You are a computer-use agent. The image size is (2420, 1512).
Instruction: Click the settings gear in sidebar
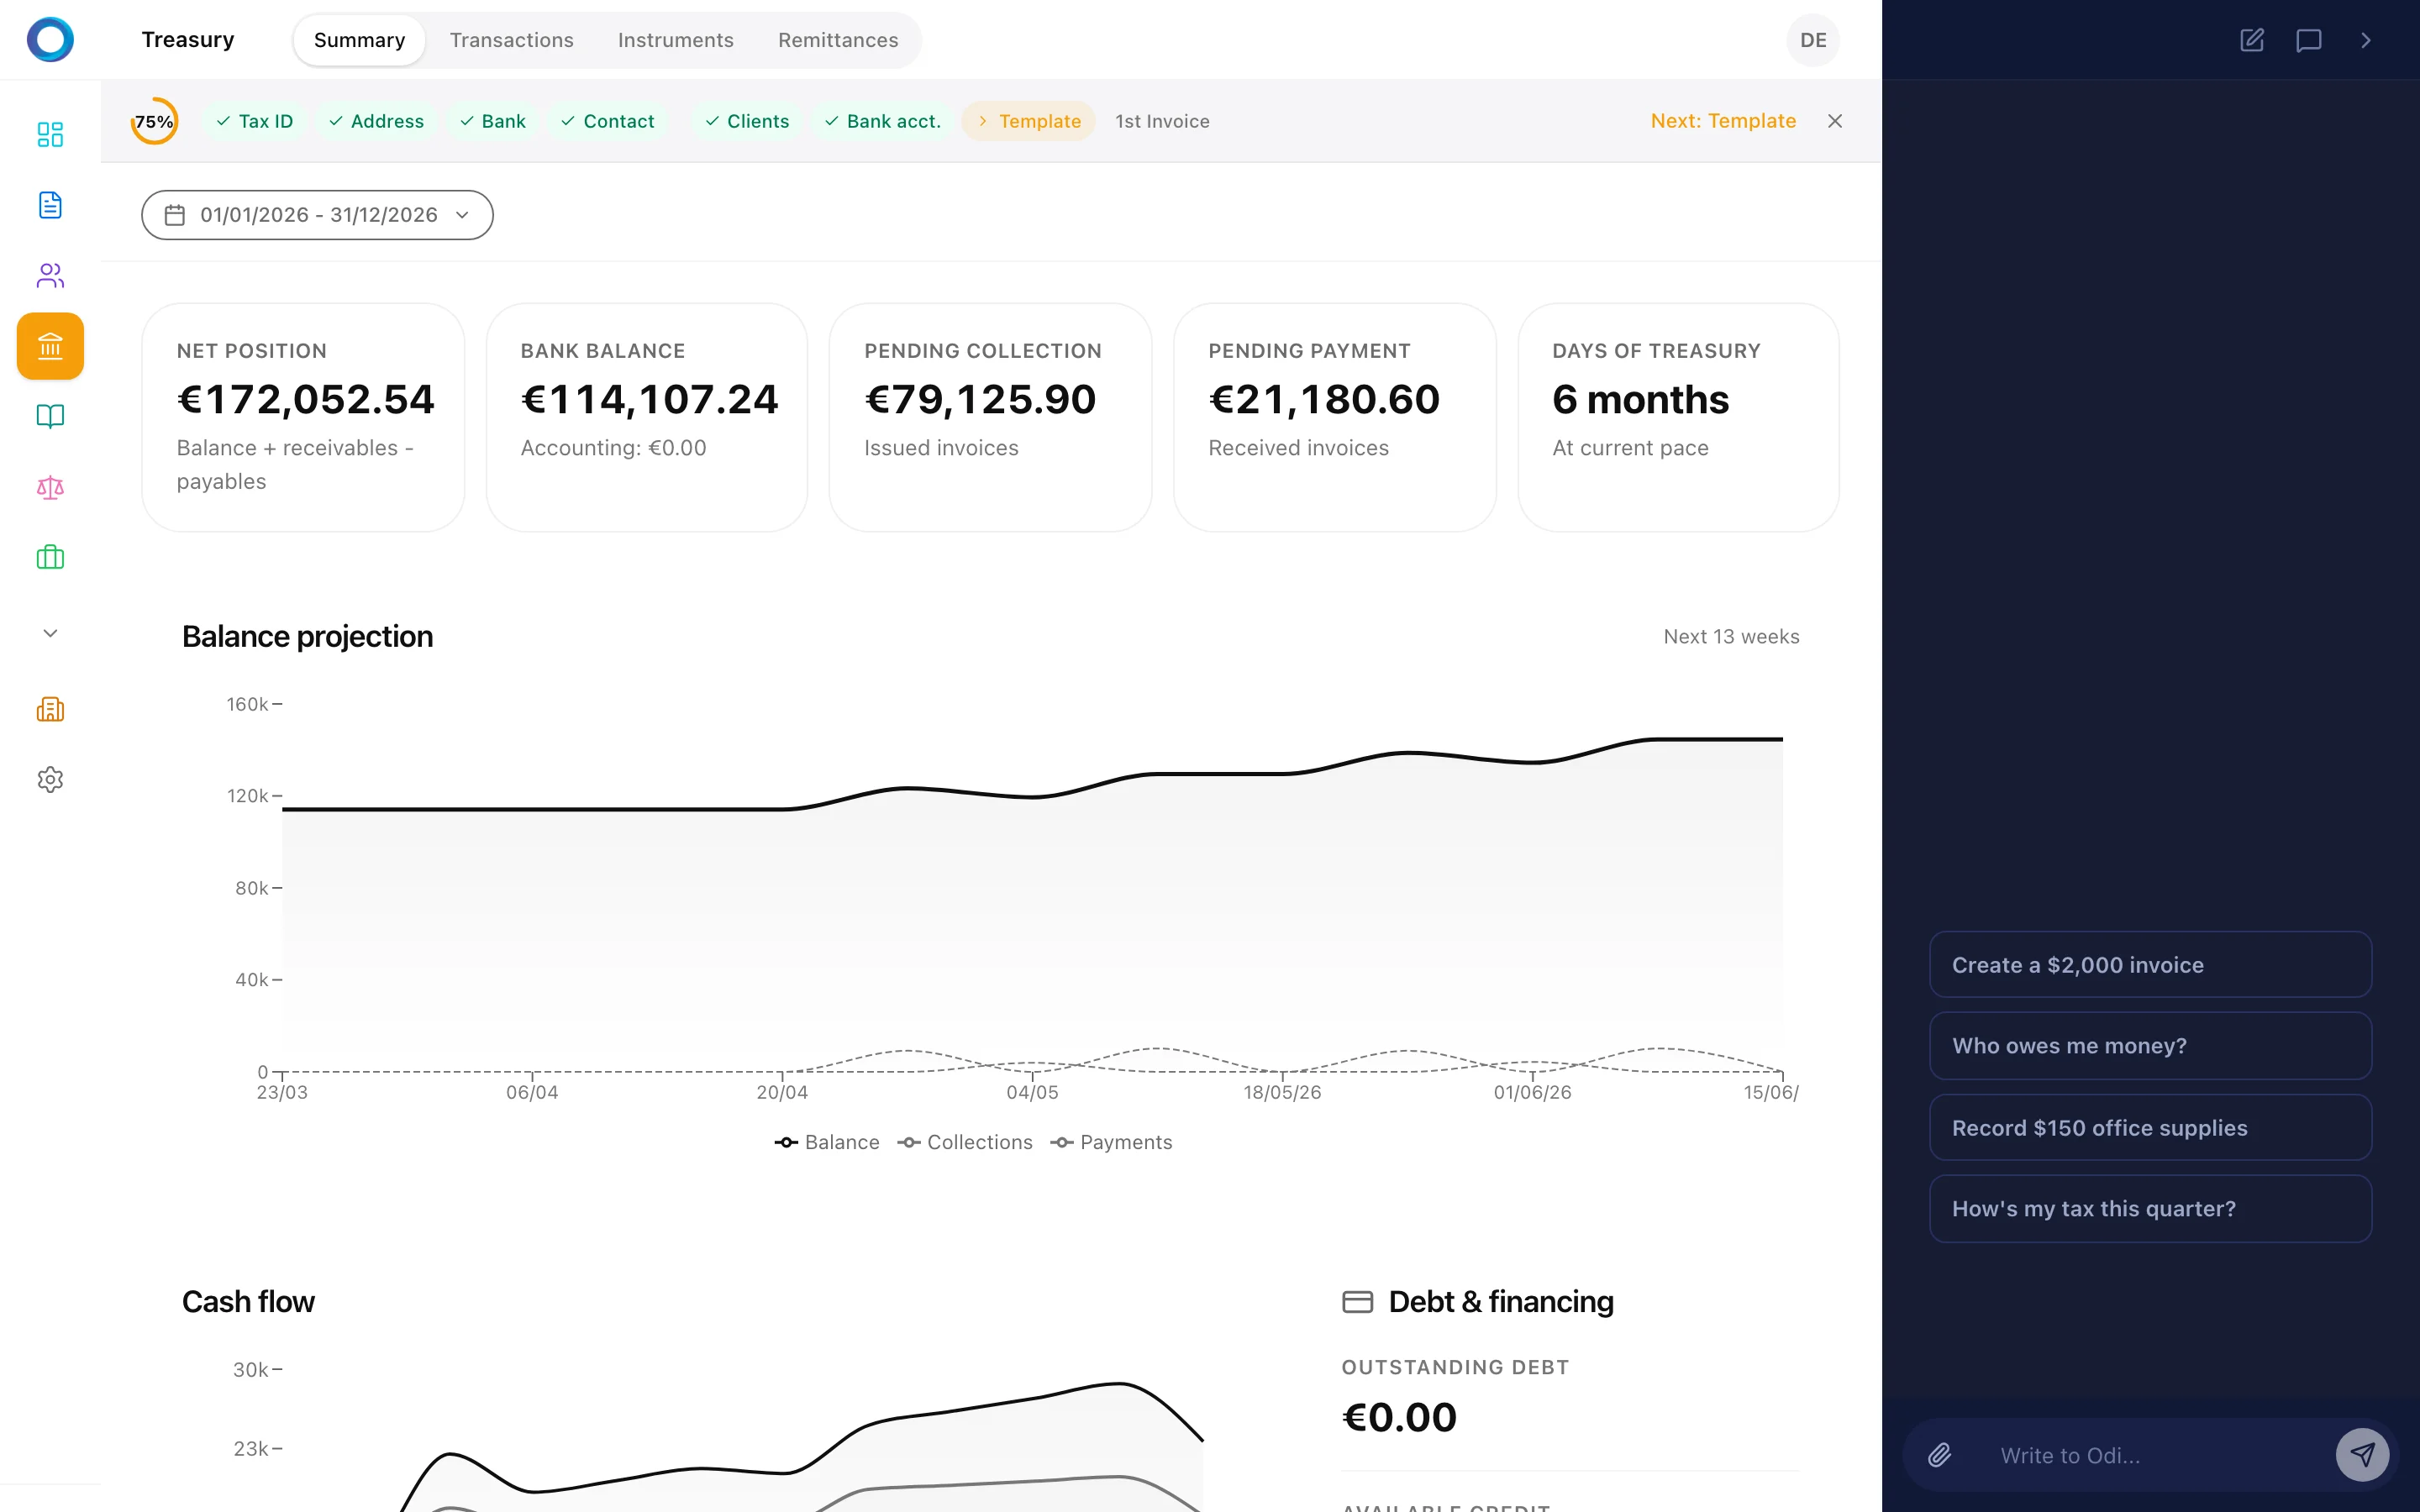[50, 779]
